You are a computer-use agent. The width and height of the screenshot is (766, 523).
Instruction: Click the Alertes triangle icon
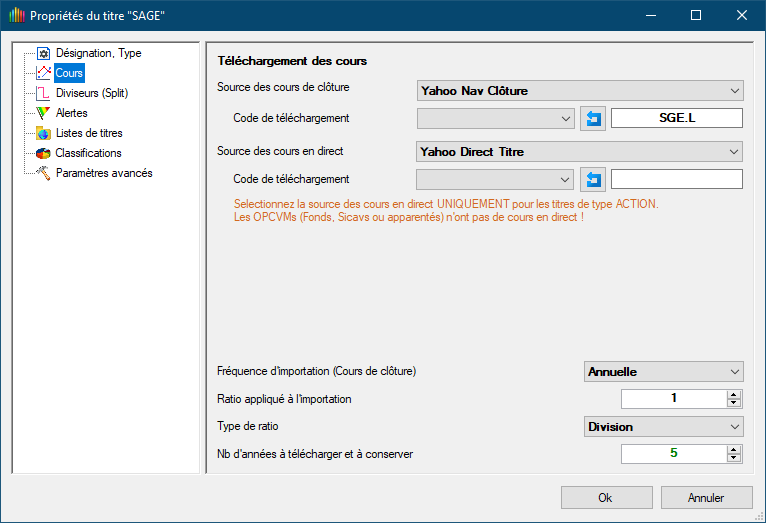click(x=43, y=113)
